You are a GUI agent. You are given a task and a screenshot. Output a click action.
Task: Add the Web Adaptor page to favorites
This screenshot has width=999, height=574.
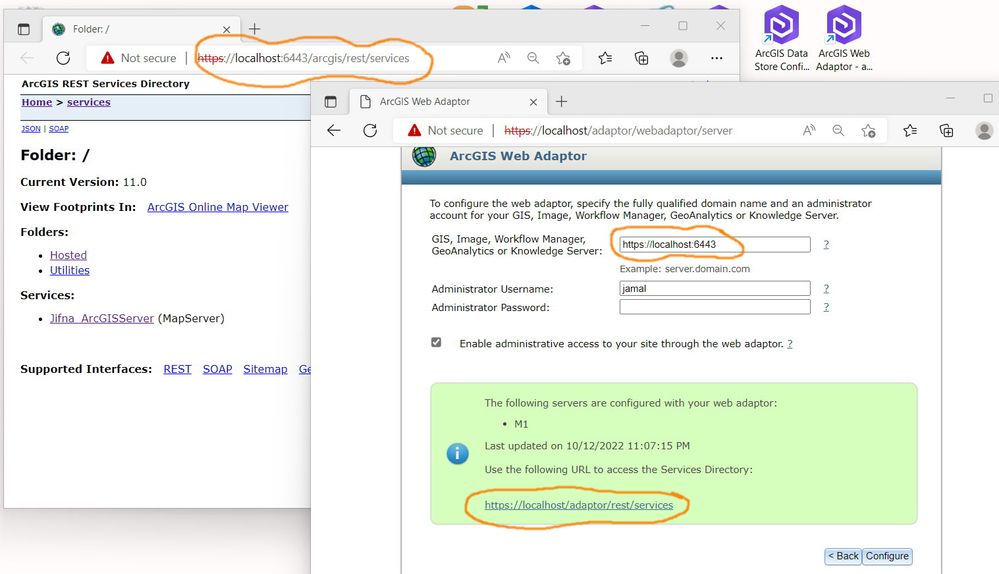coord(868,131)
